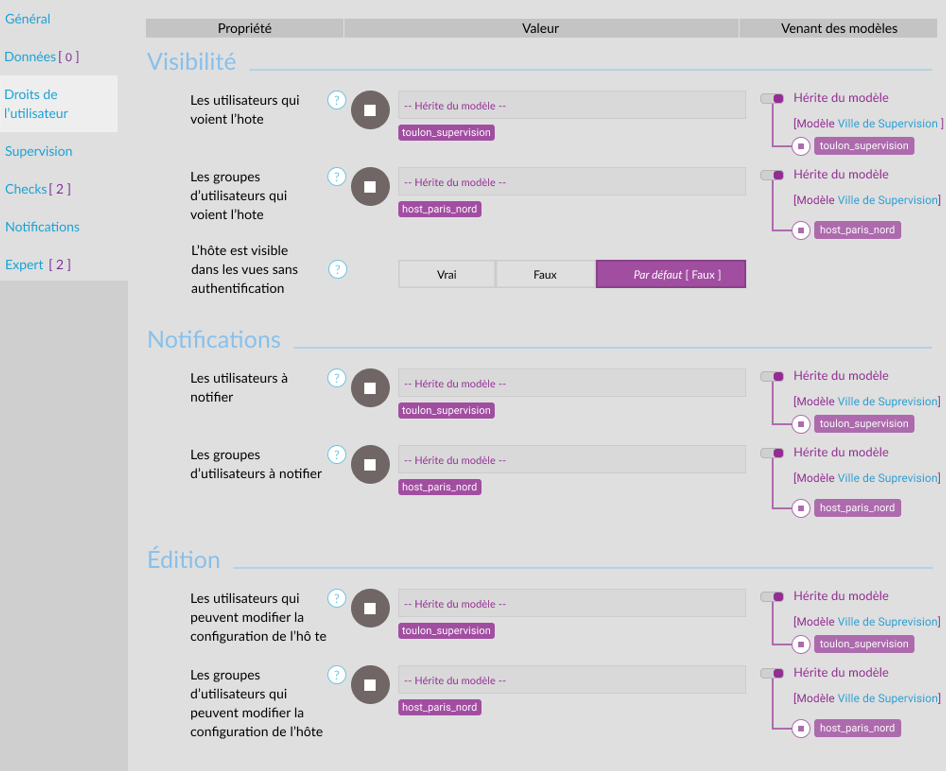This screenshot has height=771, width=946.
Task: Select 'Par défaut [ Faux ]' option
Action: [x=671, y=274]
